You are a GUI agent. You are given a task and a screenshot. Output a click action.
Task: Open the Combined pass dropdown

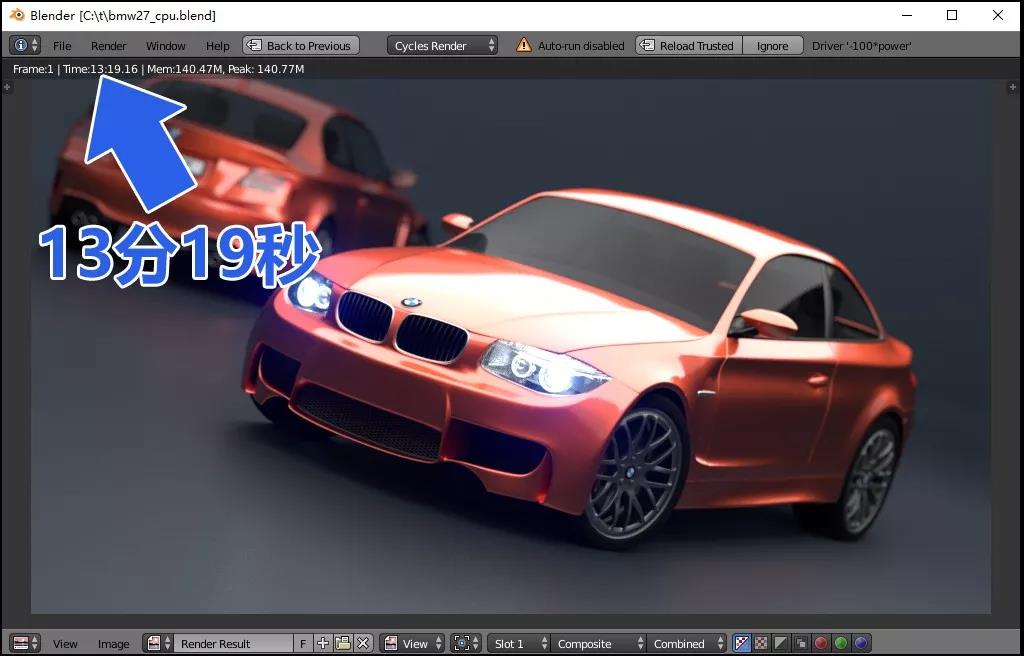click(686, 643)
